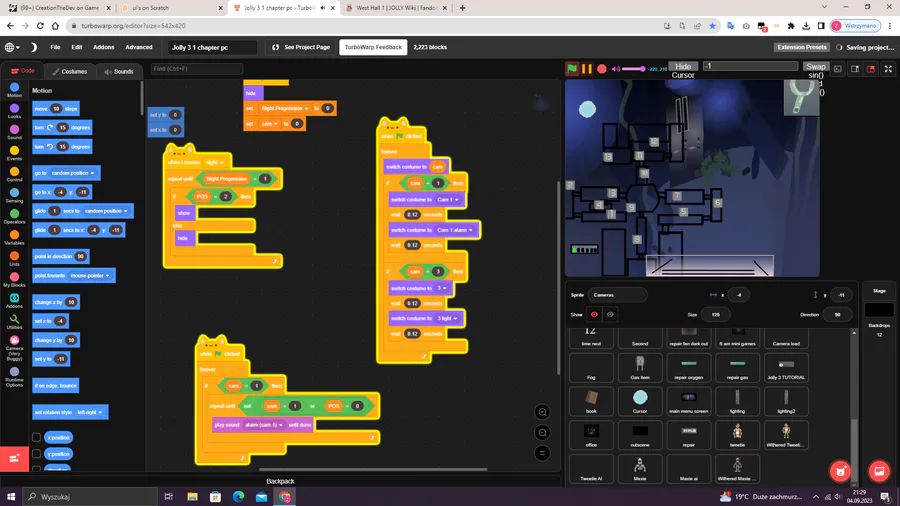This screenshot has height=506, width=900.
Task: Select the My Blocks category
Action: (x=14, y=281)
